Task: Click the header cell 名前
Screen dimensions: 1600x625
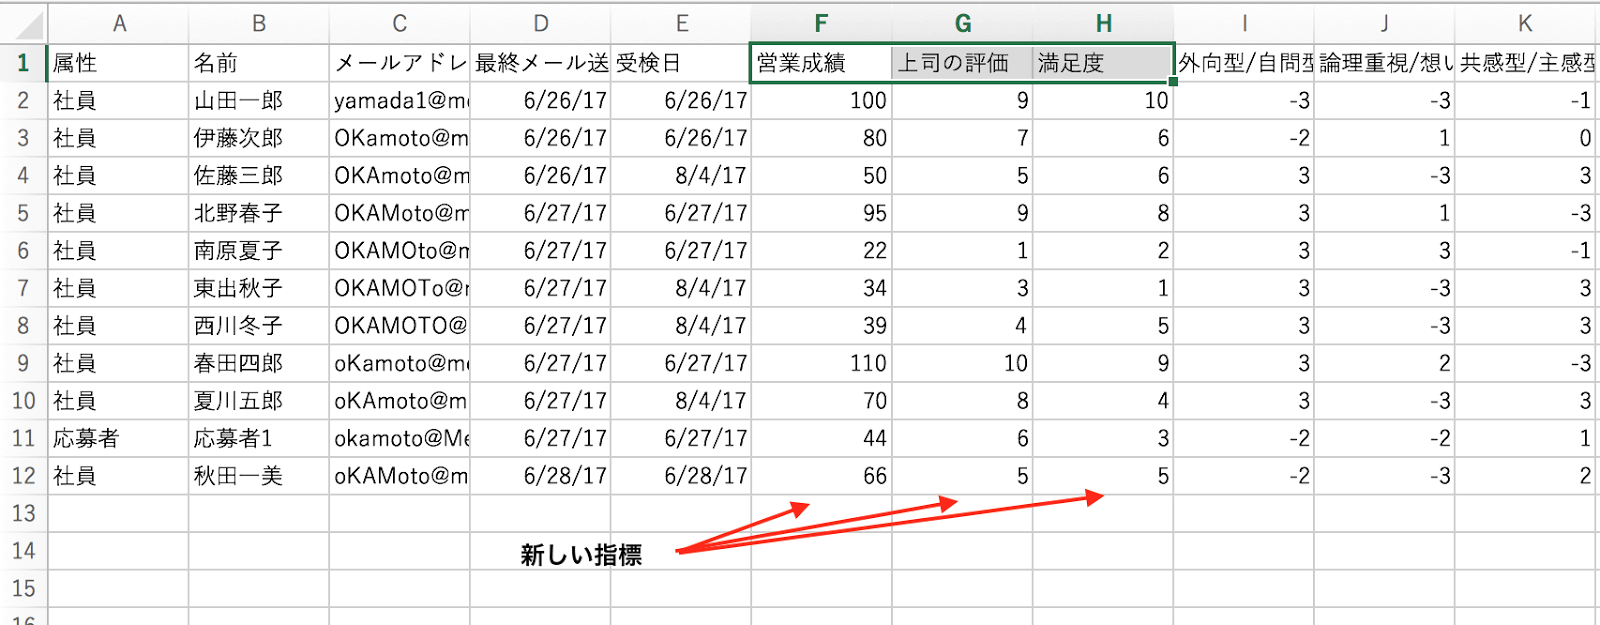Action: tap(259, 63)
